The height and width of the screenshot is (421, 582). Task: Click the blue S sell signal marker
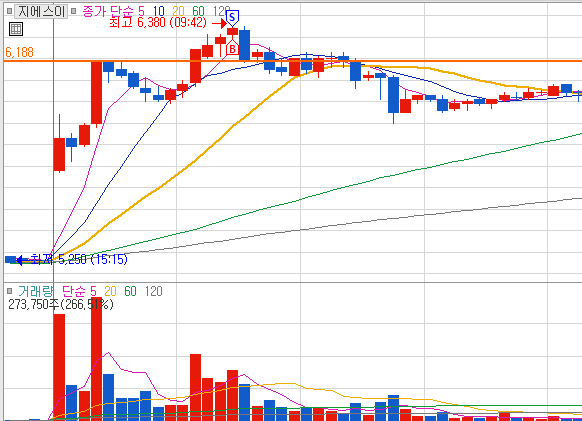click(232, 17)
